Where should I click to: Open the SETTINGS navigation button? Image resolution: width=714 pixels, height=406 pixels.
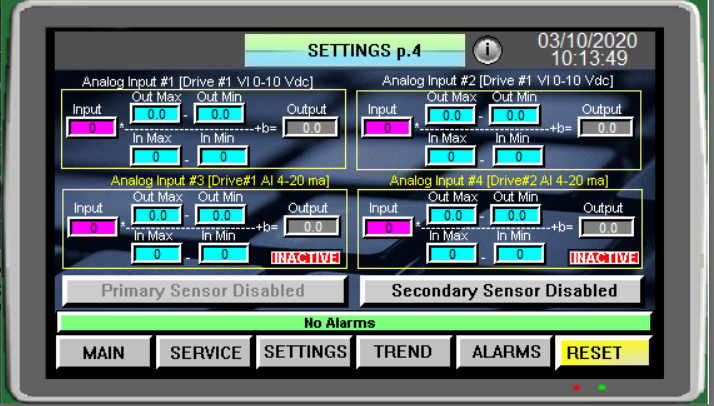point(305,352)
